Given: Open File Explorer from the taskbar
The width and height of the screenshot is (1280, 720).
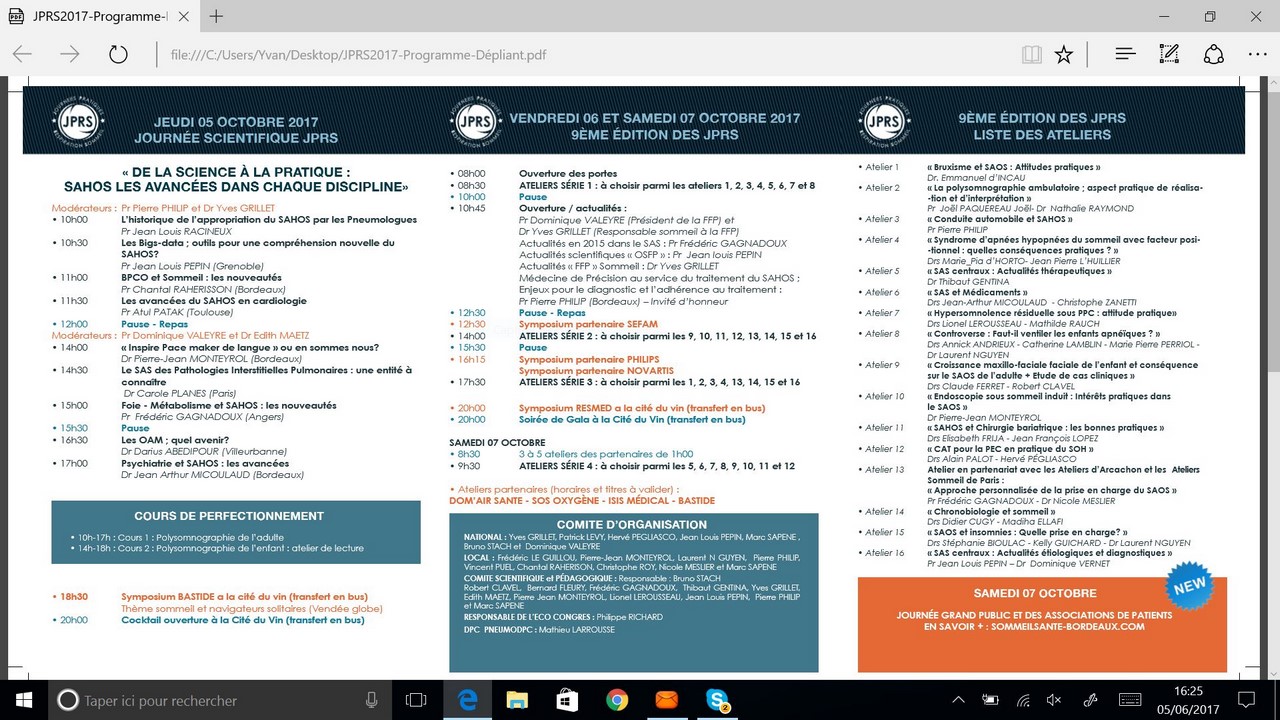Looking at the screenshot, I should click(x=517, y=700).
